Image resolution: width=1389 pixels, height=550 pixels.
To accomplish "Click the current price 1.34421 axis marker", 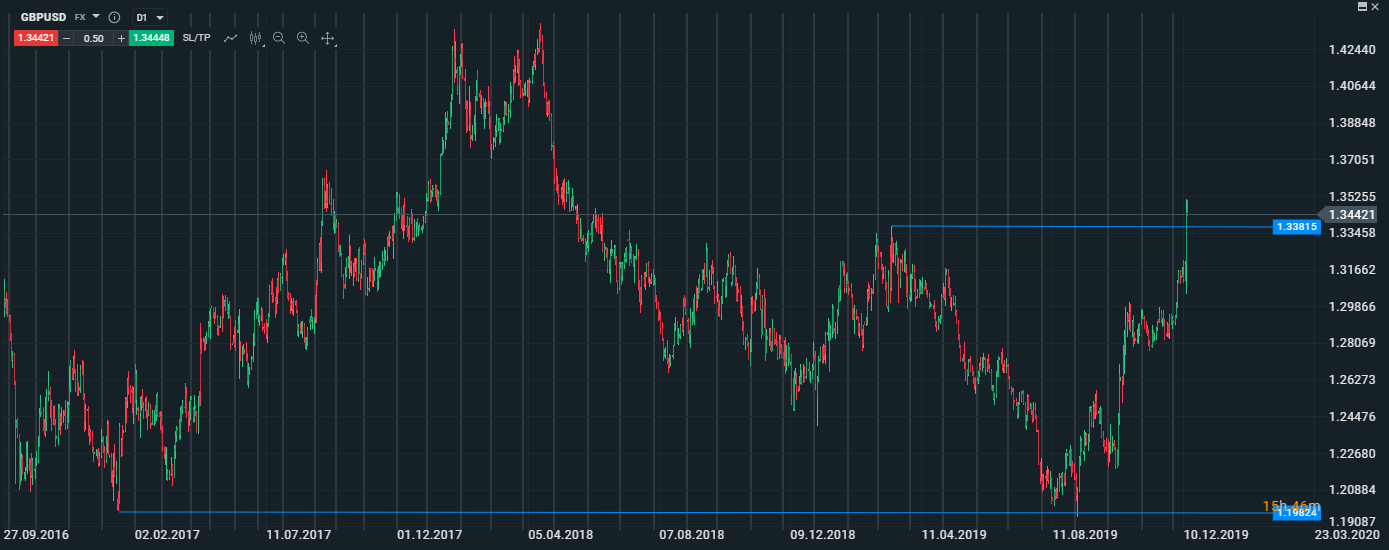I will [1352, 214].
